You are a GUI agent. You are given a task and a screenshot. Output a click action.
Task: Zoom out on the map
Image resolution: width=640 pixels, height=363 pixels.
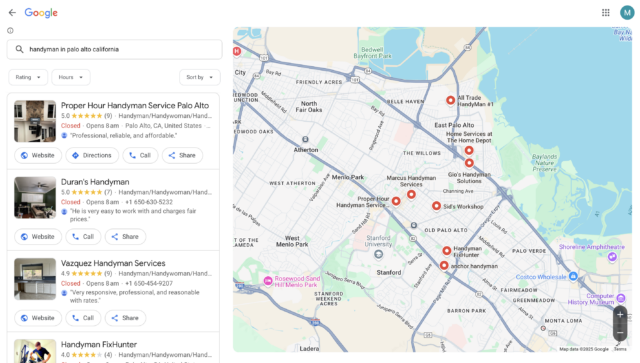(x=620, y=332)
